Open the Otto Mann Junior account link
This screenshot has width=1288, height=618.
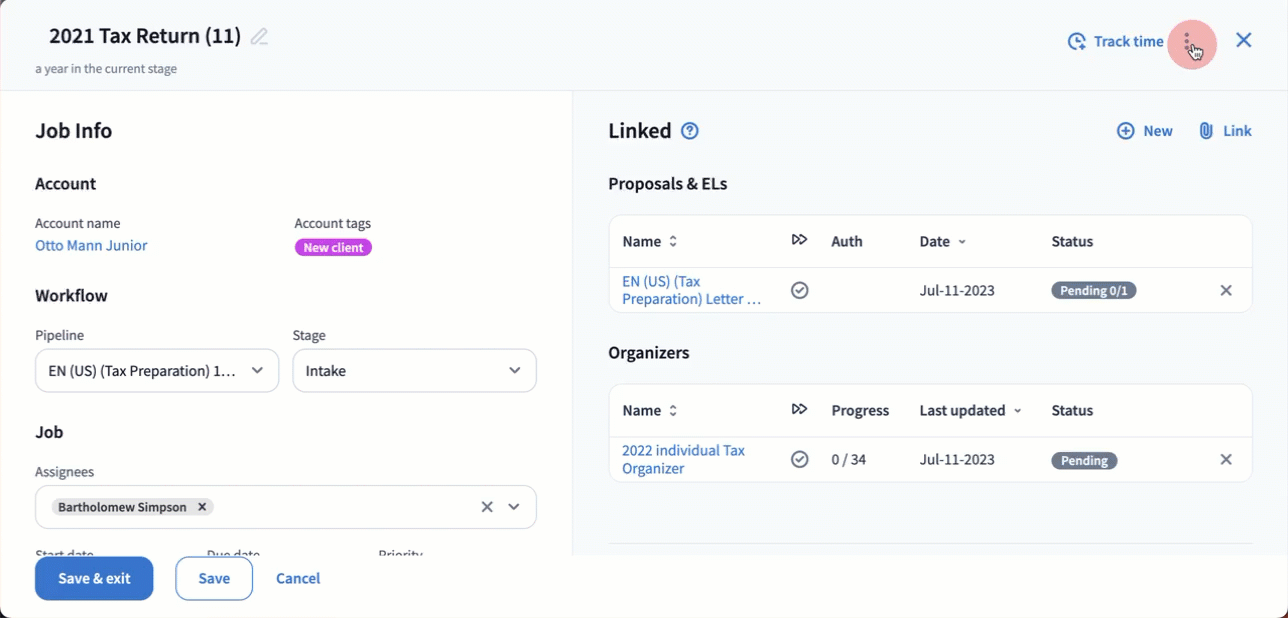pyautogui.click(x=91, y=246)
